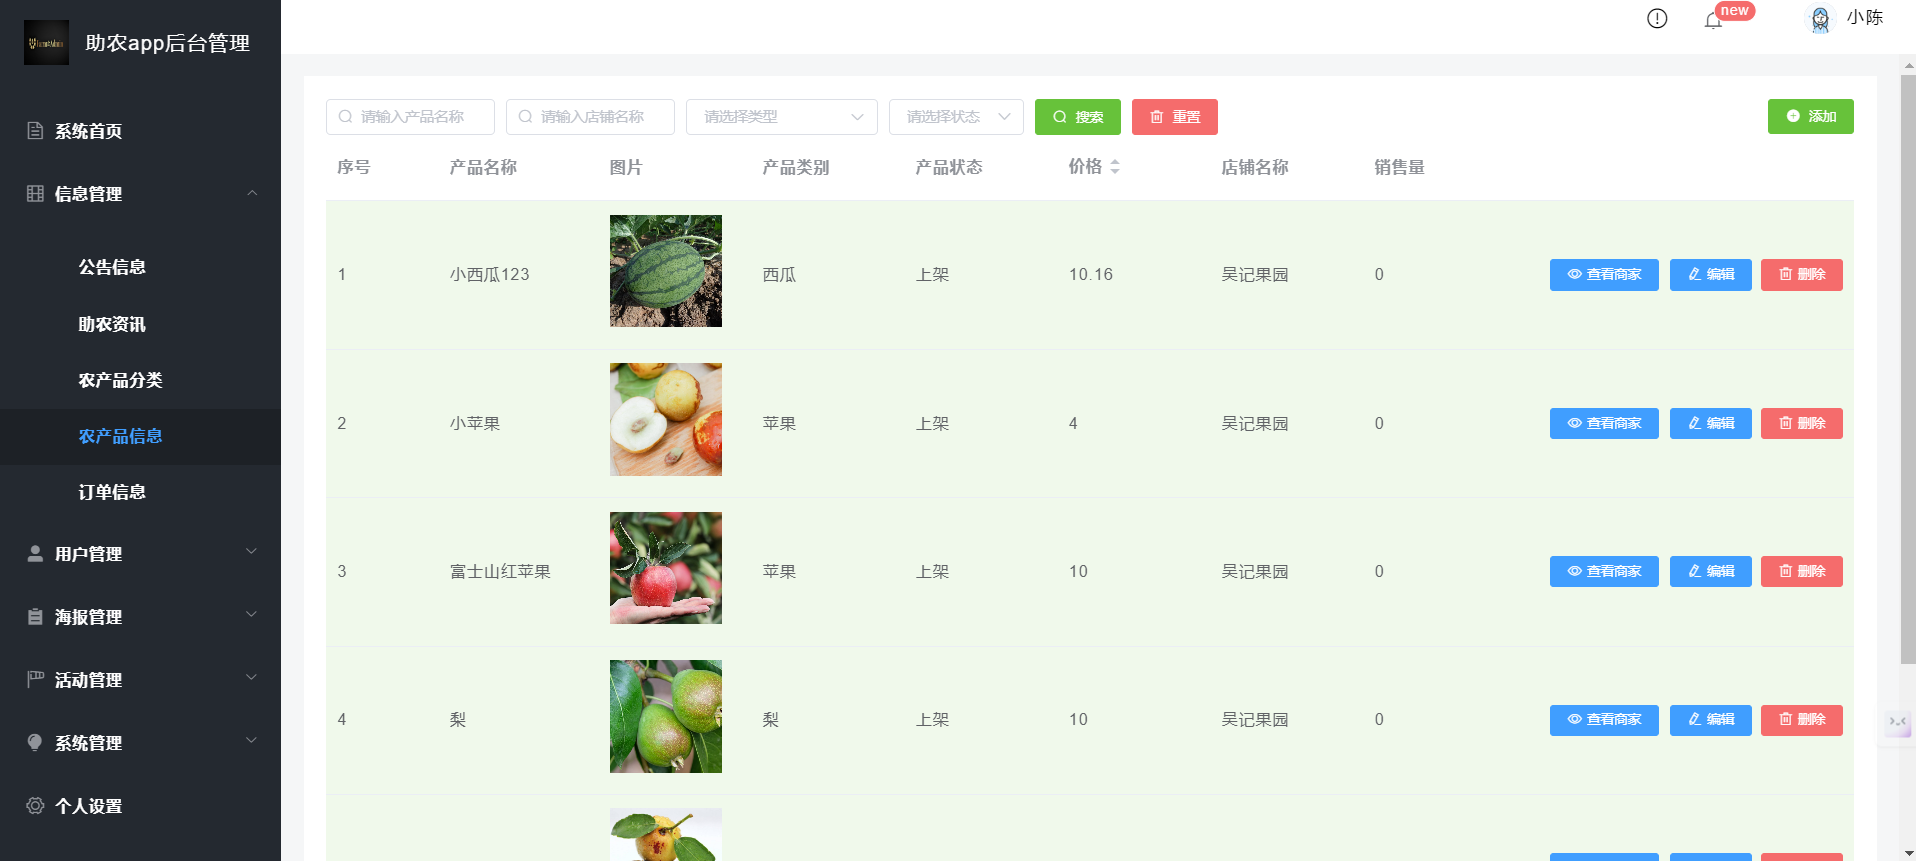The image size is (1916, 861).
Task: Click the vertical scrollbar thumb
Action: pos(1908,369)
